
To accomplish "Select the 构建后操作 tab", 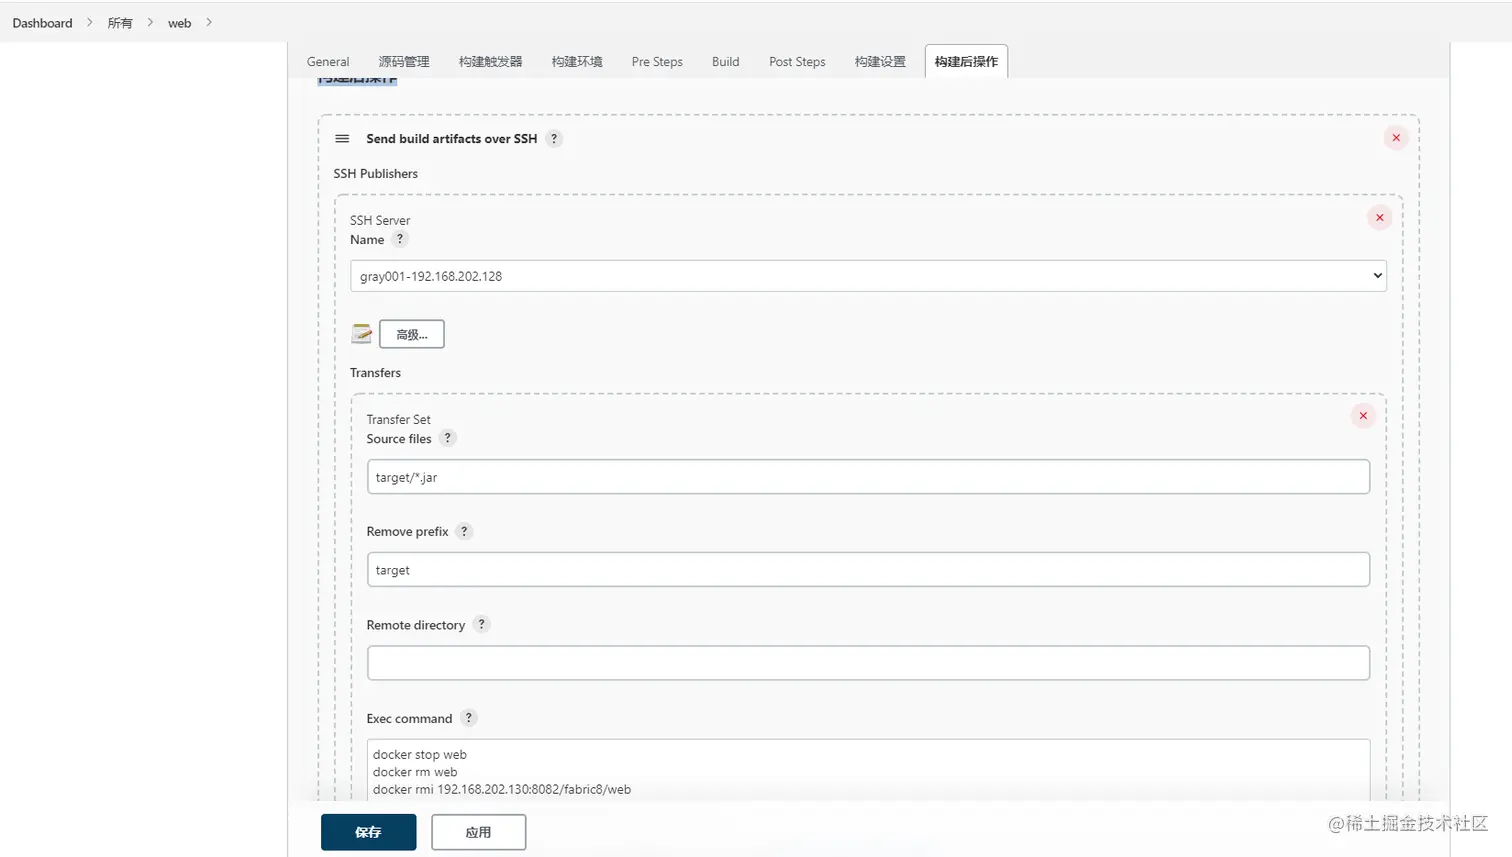I will tap(966, 62).
